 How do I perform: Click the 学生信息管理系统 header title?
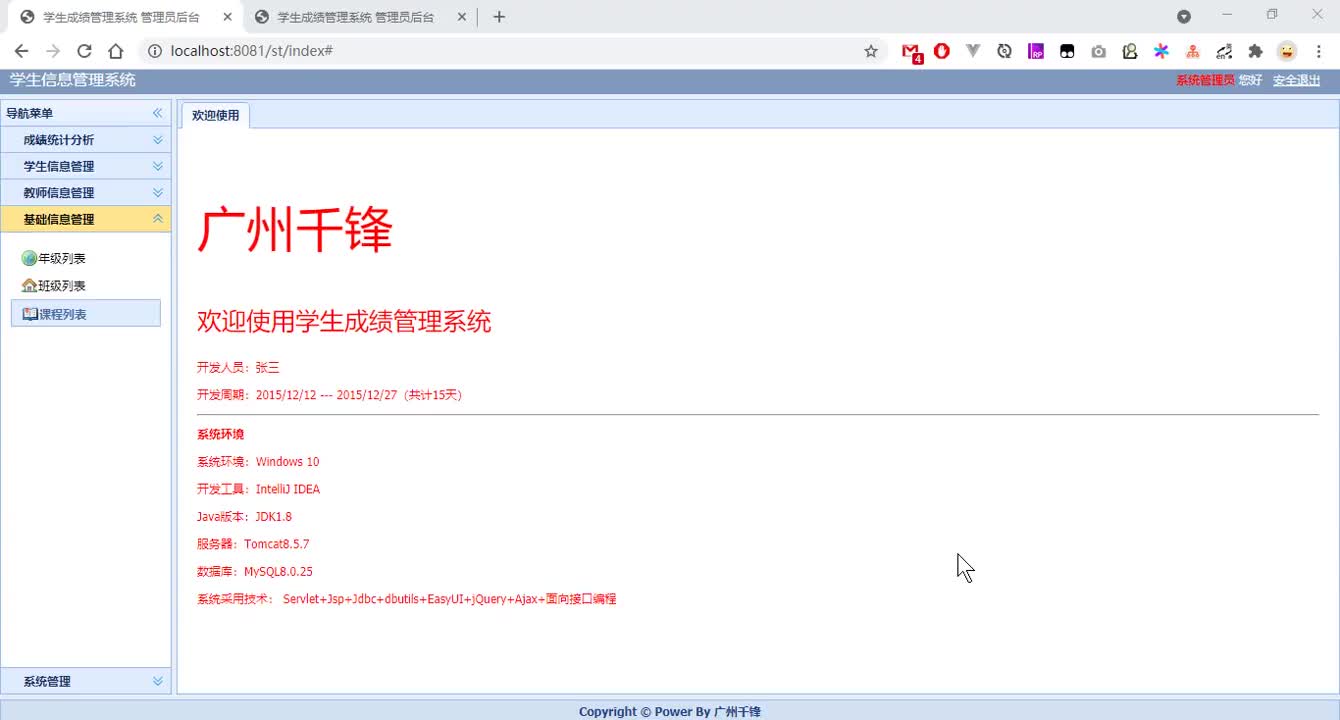(73, 80)
